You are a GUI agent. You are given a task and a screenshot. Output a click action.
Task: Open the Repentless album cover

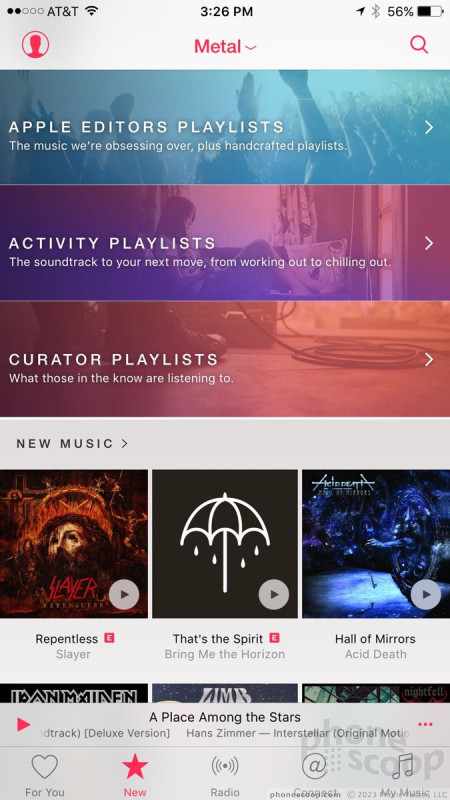point(73,544)
